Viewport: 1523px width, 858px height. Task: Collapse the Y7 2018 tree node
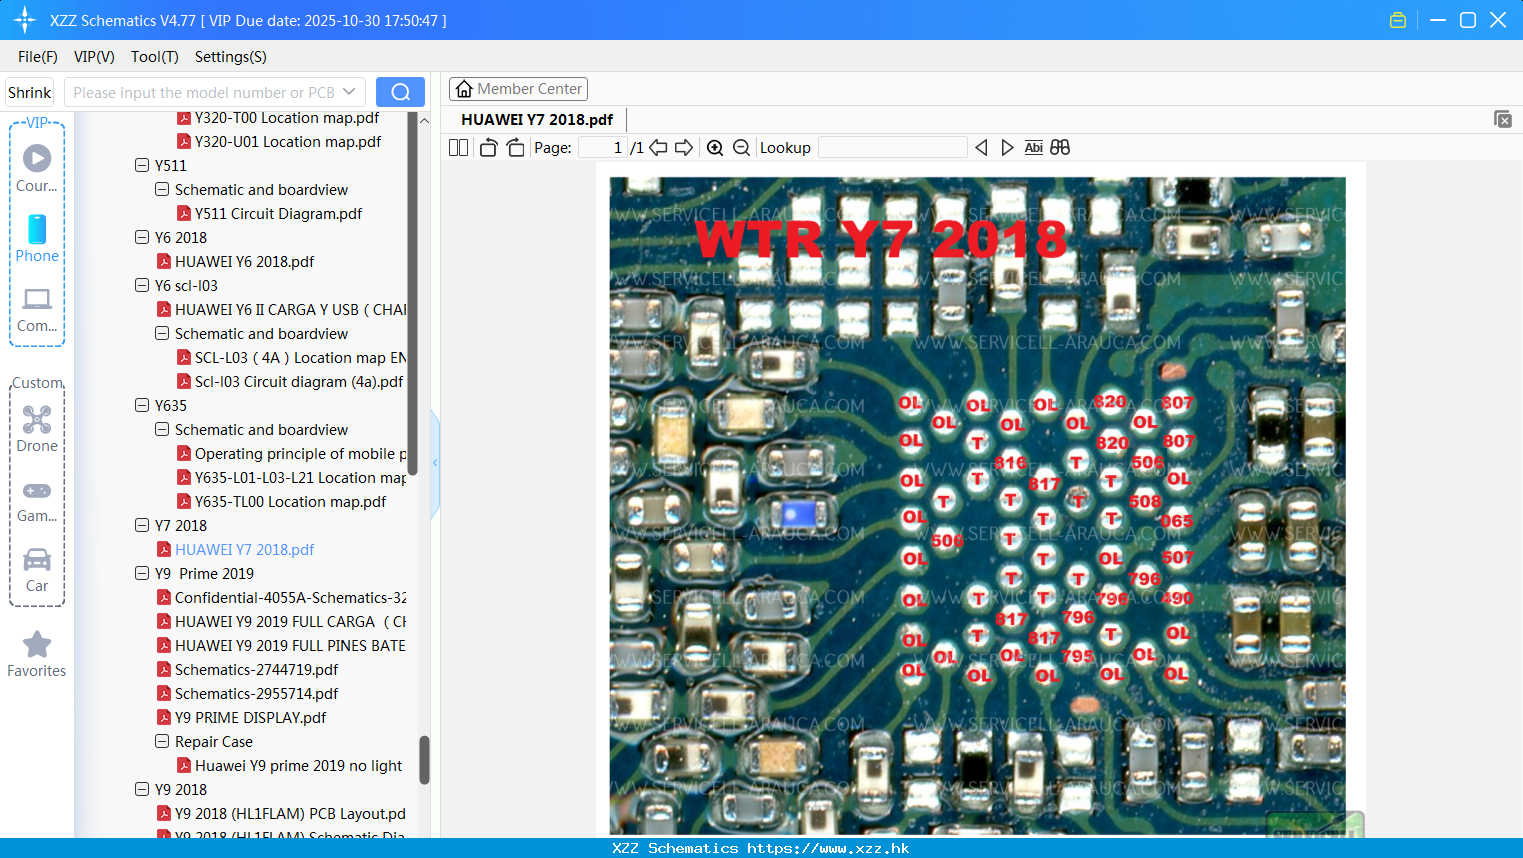pyautogui.click(x=142, y=525)
